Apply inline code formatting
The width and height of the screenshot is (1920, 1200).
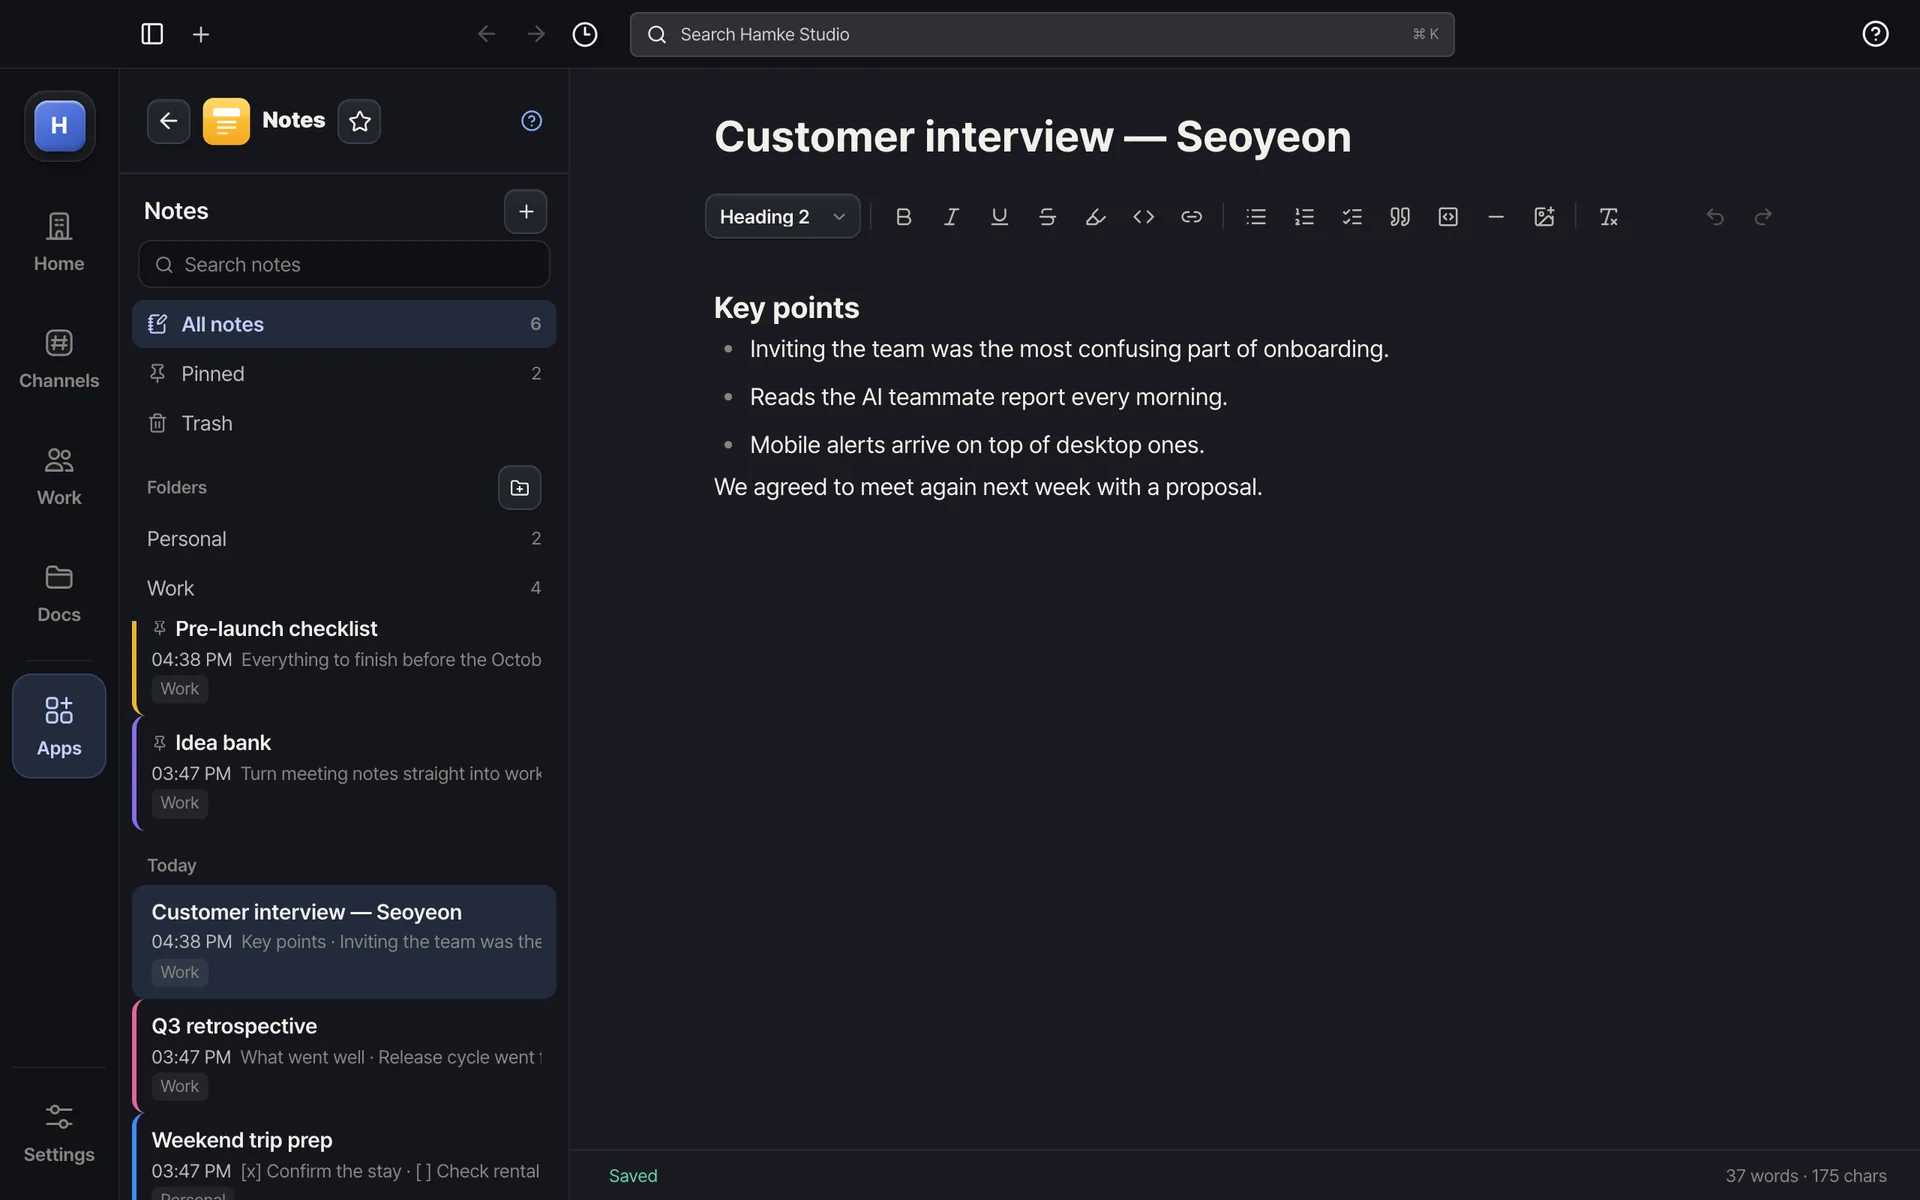pos(1143,217)
